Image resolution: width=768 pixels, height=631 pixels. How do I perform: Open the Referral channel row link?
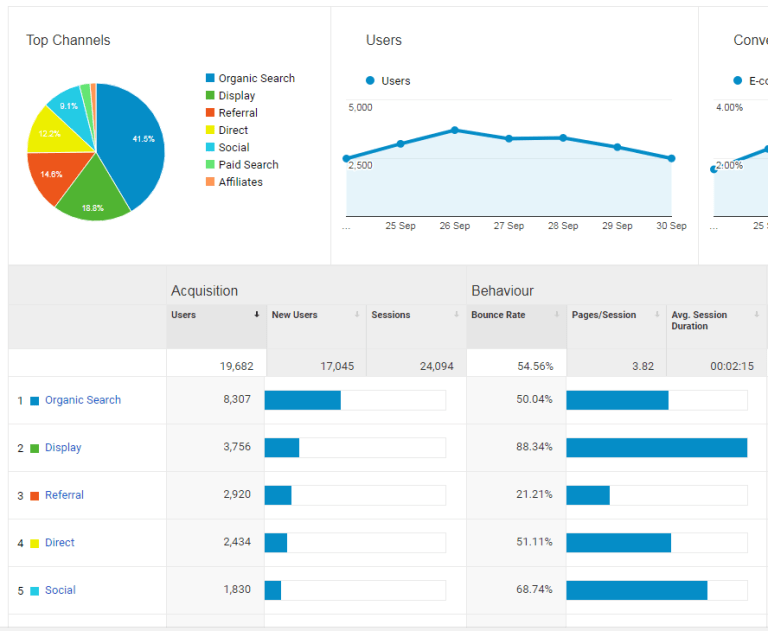pyautogui.click(x=64, y=495)
